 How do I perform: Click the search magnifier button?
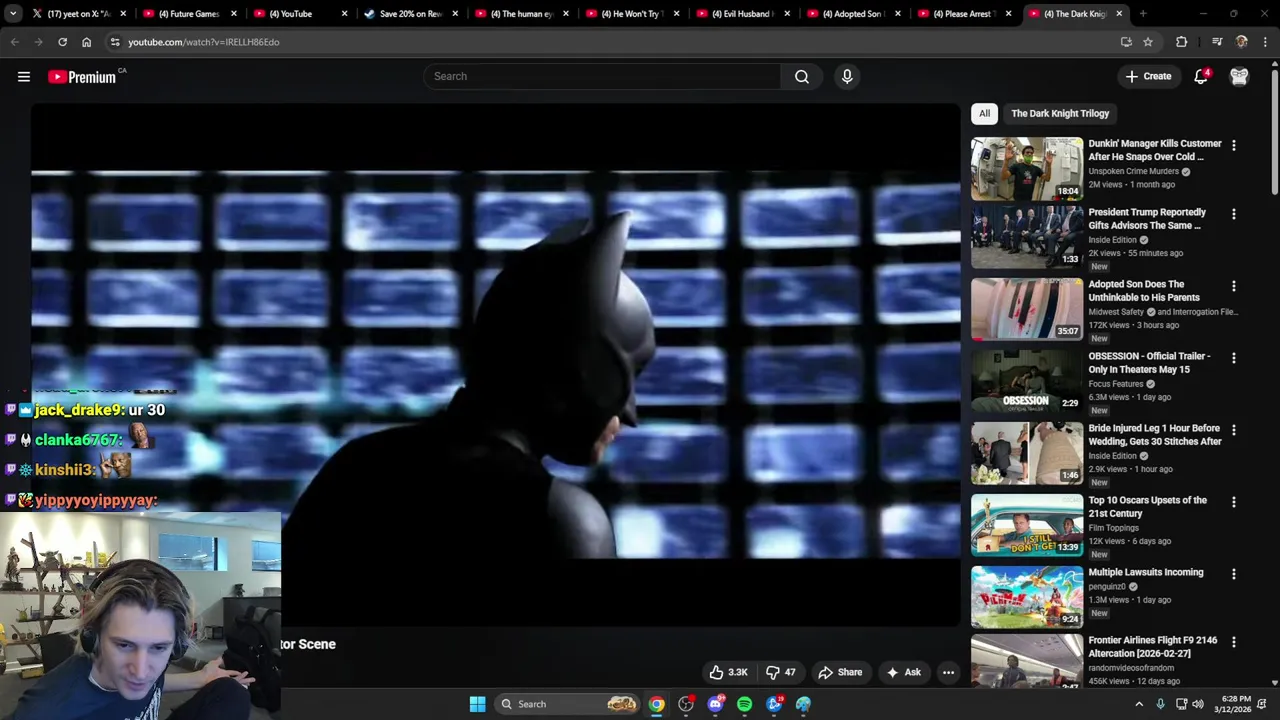(x=802, y=76)
